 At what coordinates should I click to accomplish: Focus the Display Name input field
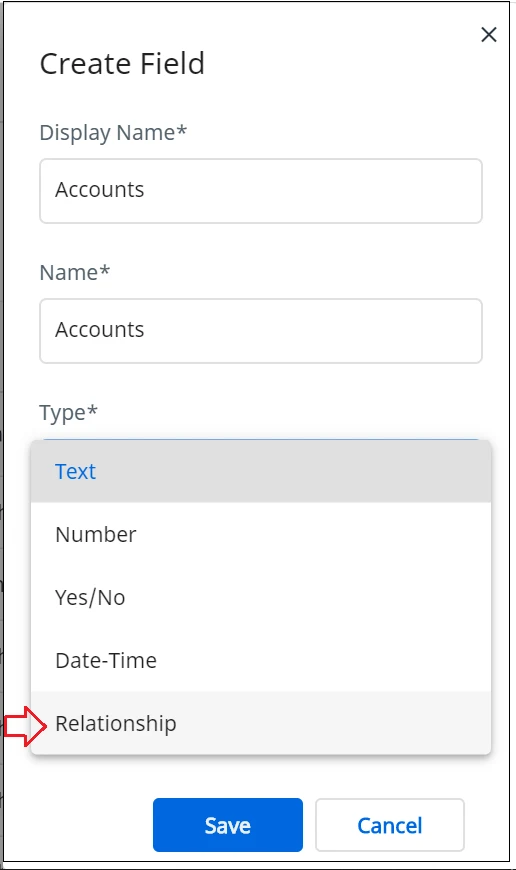261,191
